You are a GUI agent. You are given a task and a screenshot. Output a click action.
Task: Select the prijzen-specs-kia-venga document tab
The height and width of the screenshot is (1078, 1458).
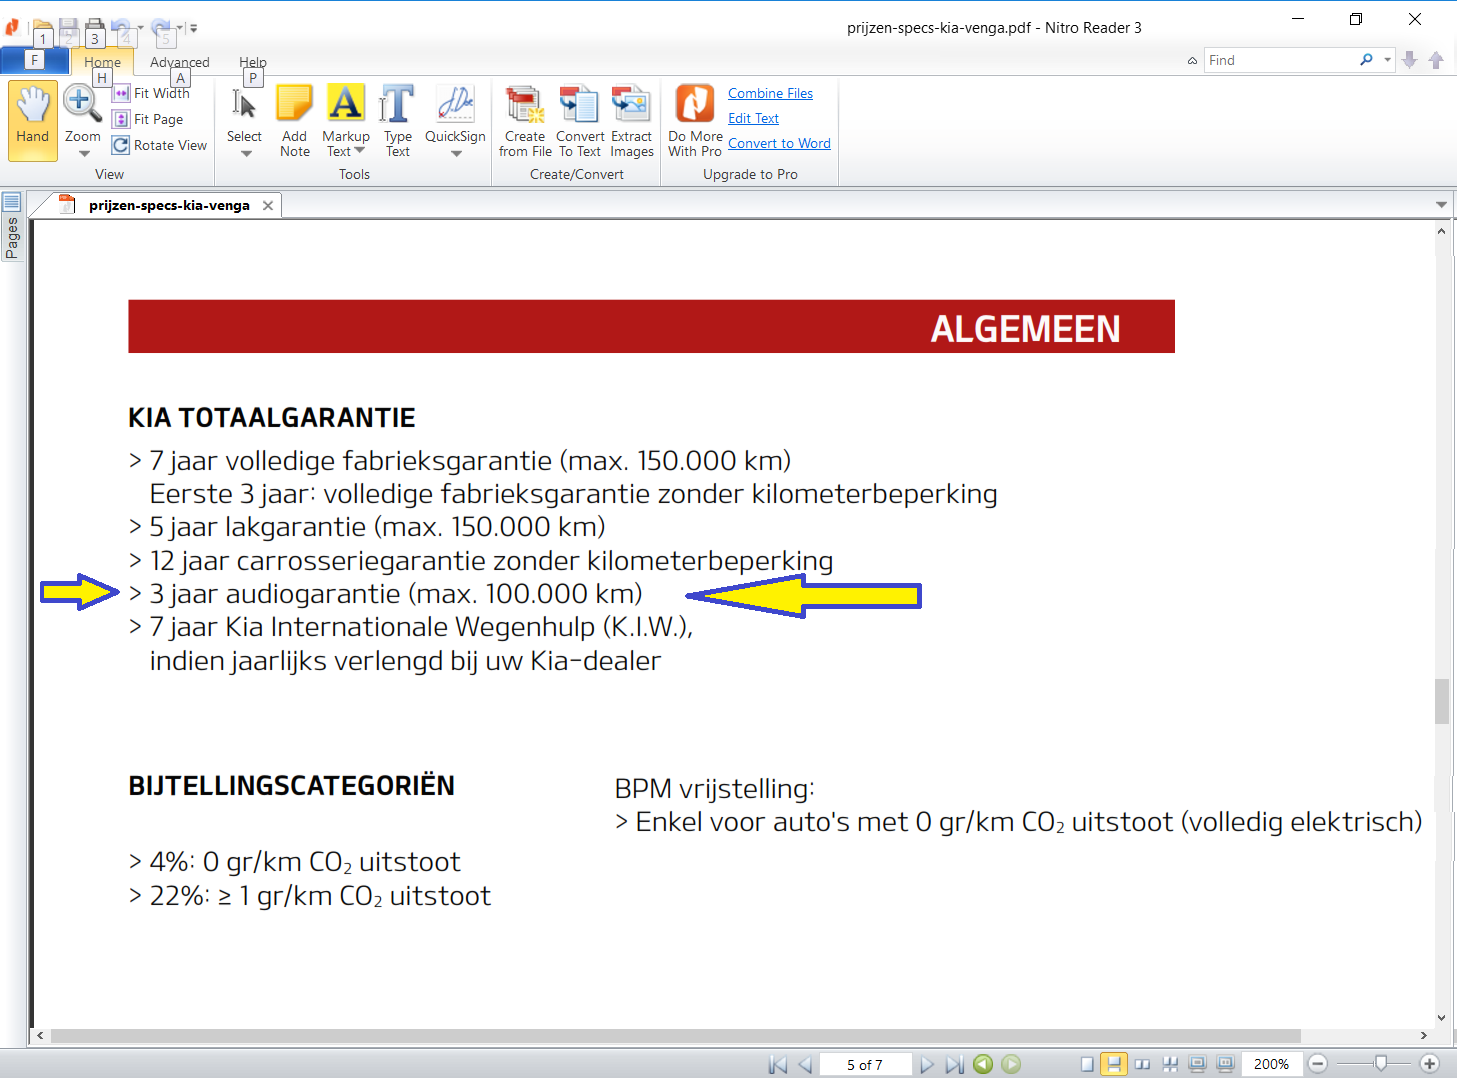coord(169,205)
